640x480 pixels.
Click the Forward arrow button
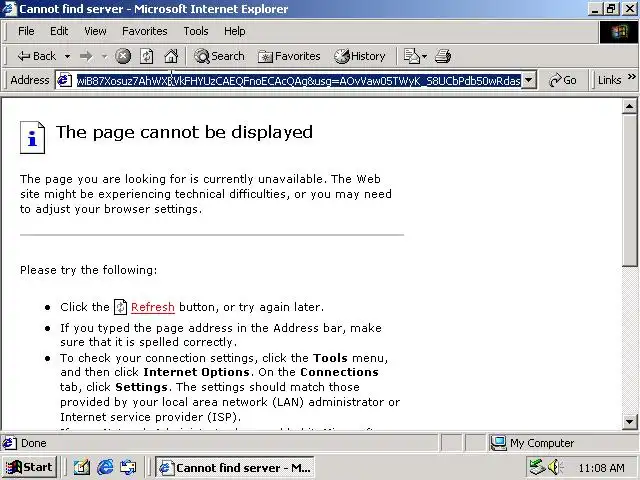(86, 56)
